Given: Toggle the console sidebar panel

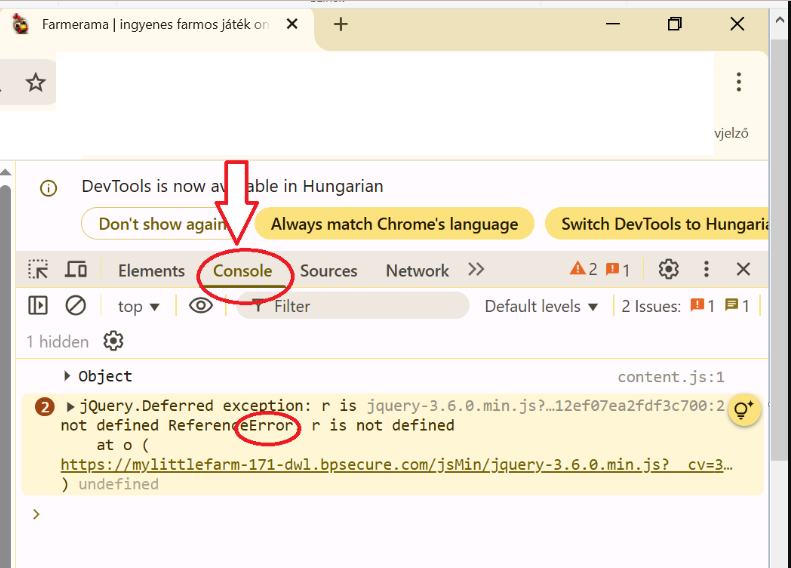Looking at the screenshot, I should tap(38, 306).
